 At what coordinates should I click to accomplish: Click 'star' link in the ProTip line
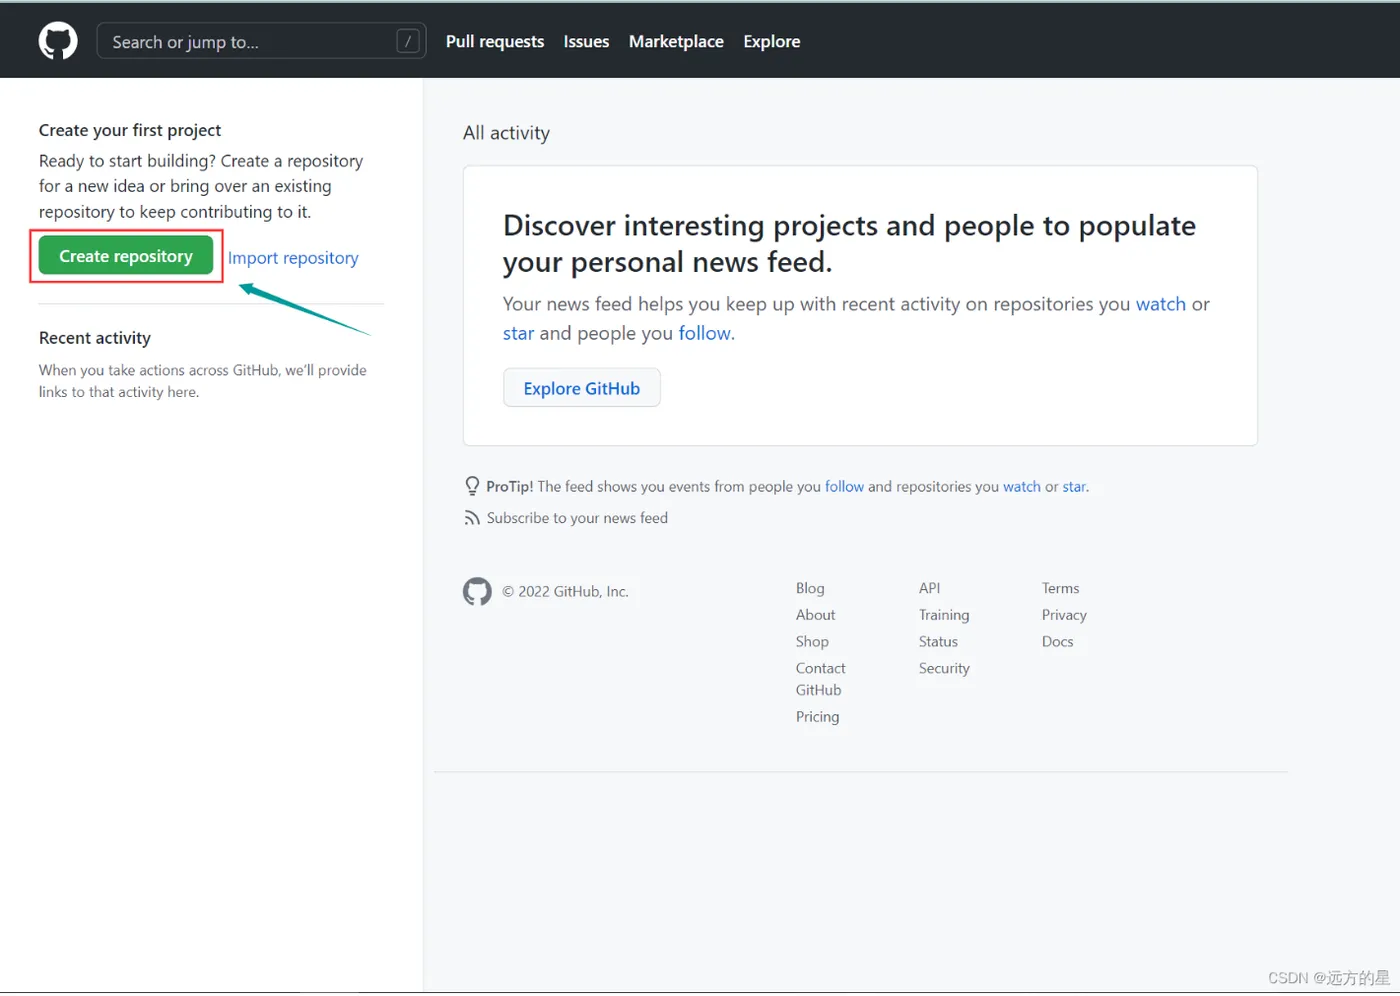point(1075,487)
